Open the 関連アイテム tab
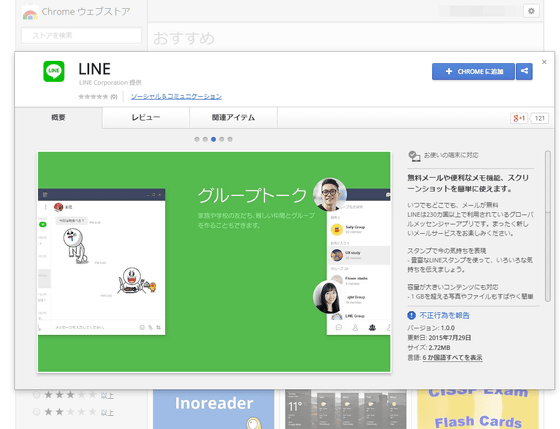560x429 pixels. (x=233, y=118)
